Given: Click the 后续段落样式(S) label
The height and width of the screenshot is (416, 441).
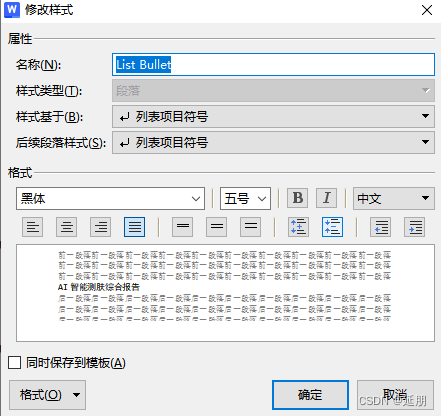Looking at the screenshot, I should [x=61, y=143].
